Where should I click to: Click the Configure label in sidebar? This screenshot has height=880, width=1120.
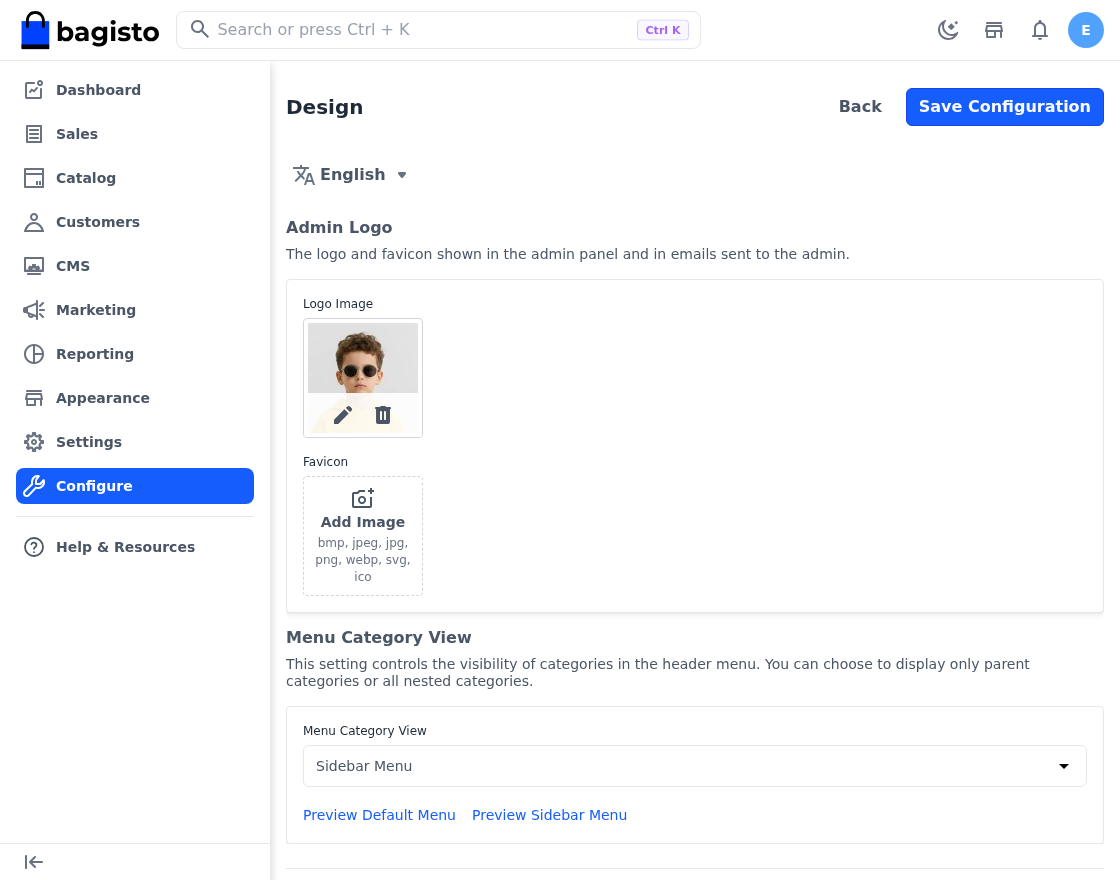pyautogui.click(x=94, y=486)
